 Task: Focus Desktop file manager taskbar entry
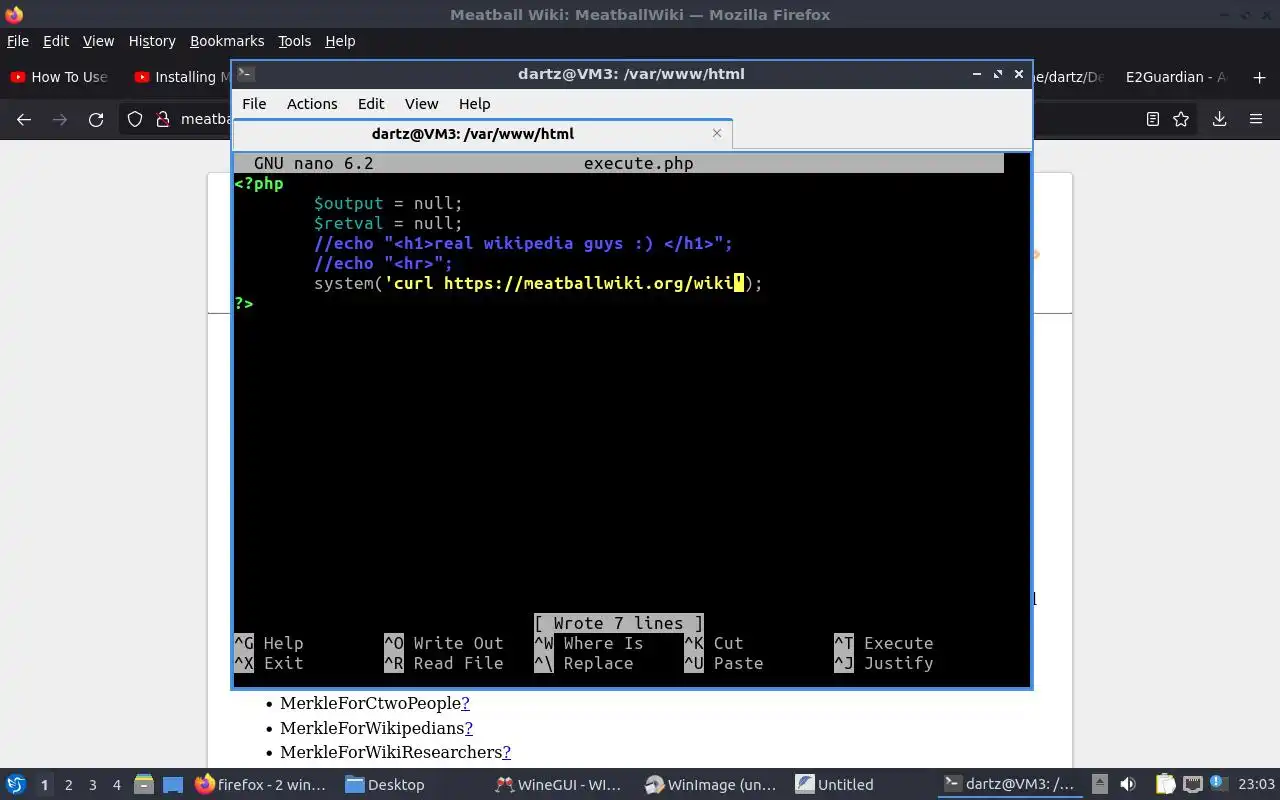click(x=386, y=784)
